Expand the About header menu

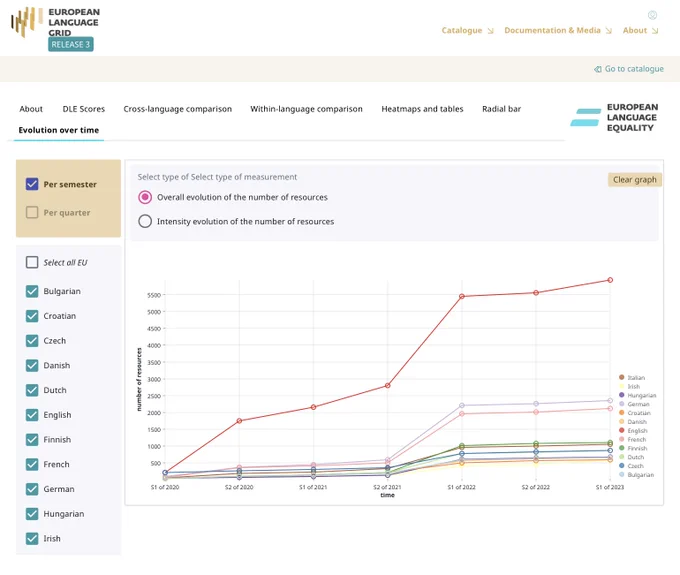[641, 30]
